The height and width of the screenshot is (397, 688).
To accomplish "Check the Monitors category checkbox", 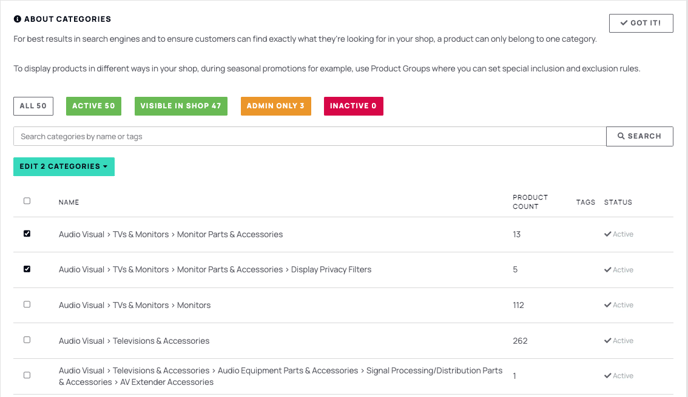I will tap(27, 304).
